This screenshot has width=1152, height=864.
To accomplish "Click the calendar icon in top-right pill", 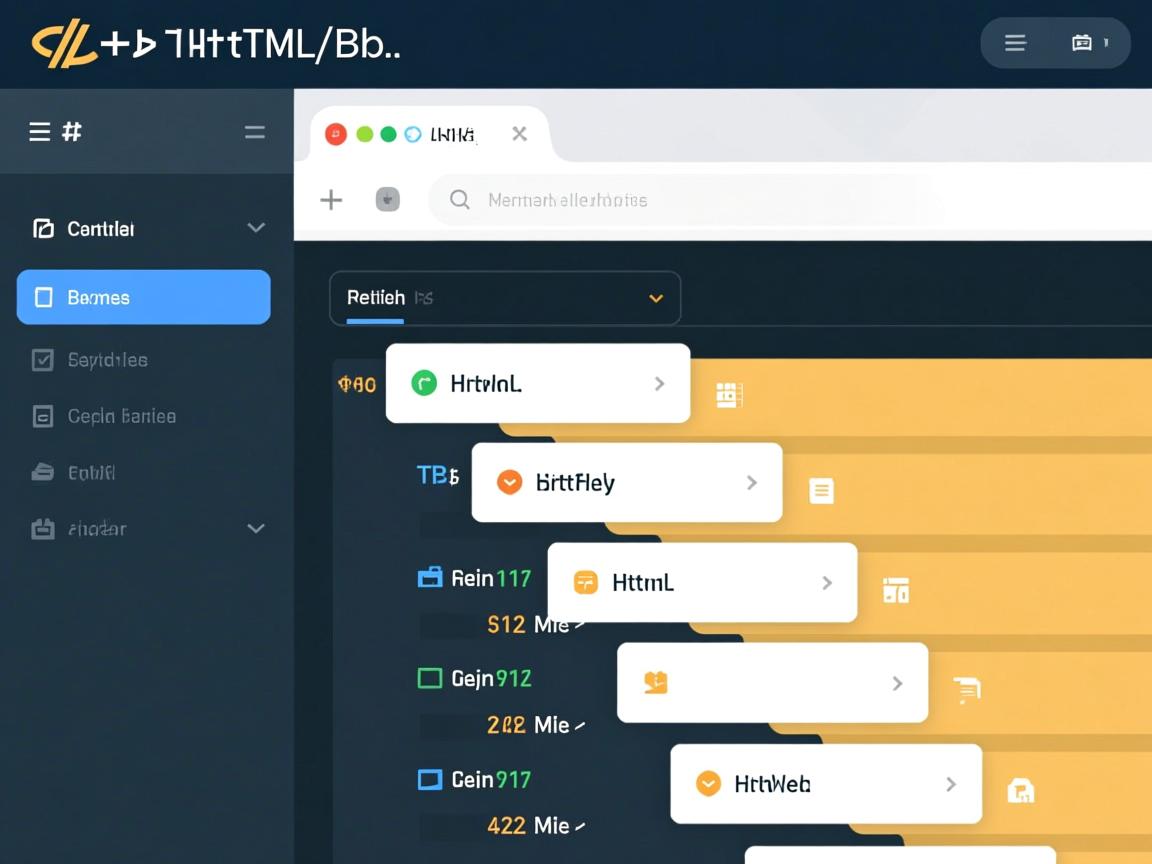I will 1081,43.
